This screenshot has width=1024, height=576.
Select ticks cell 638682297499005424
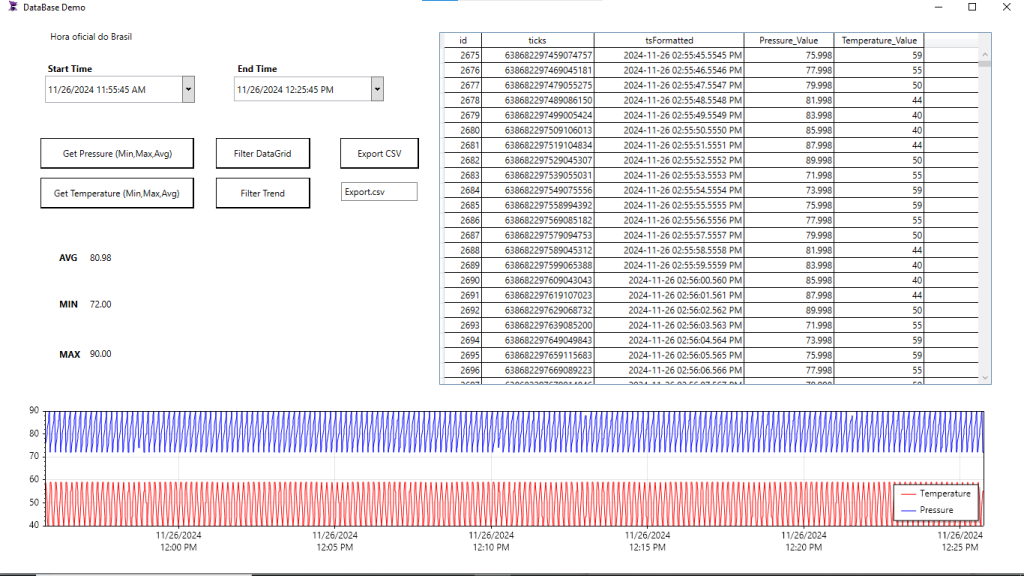coord(537,116)
